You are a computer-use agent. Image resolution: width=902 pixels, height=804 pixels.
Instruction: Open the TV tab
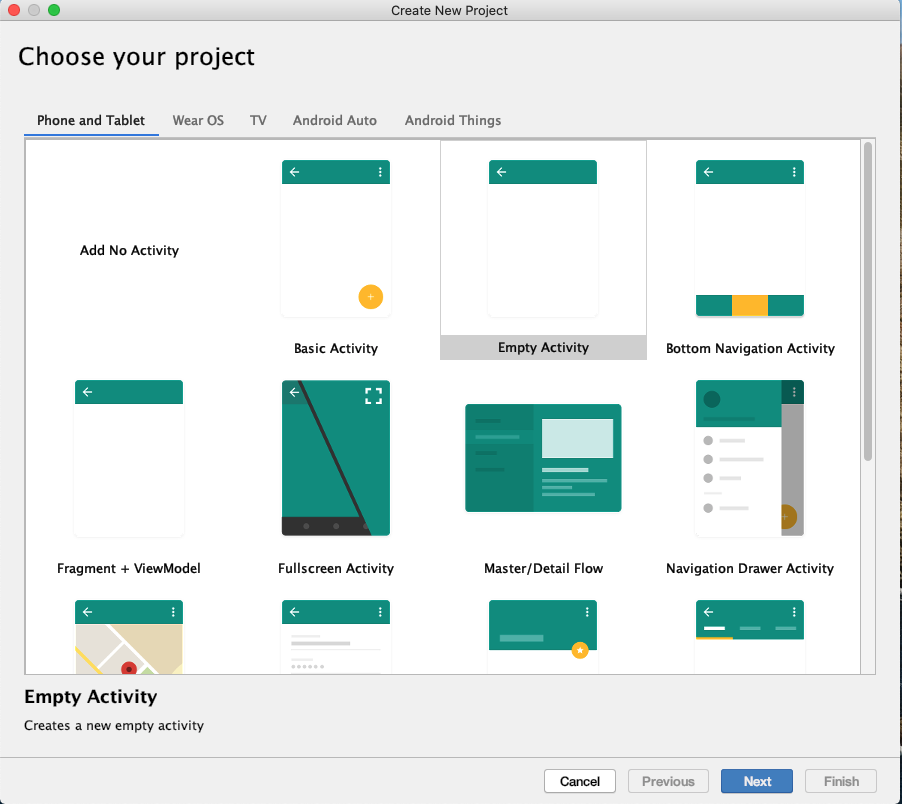pos(258,120)
